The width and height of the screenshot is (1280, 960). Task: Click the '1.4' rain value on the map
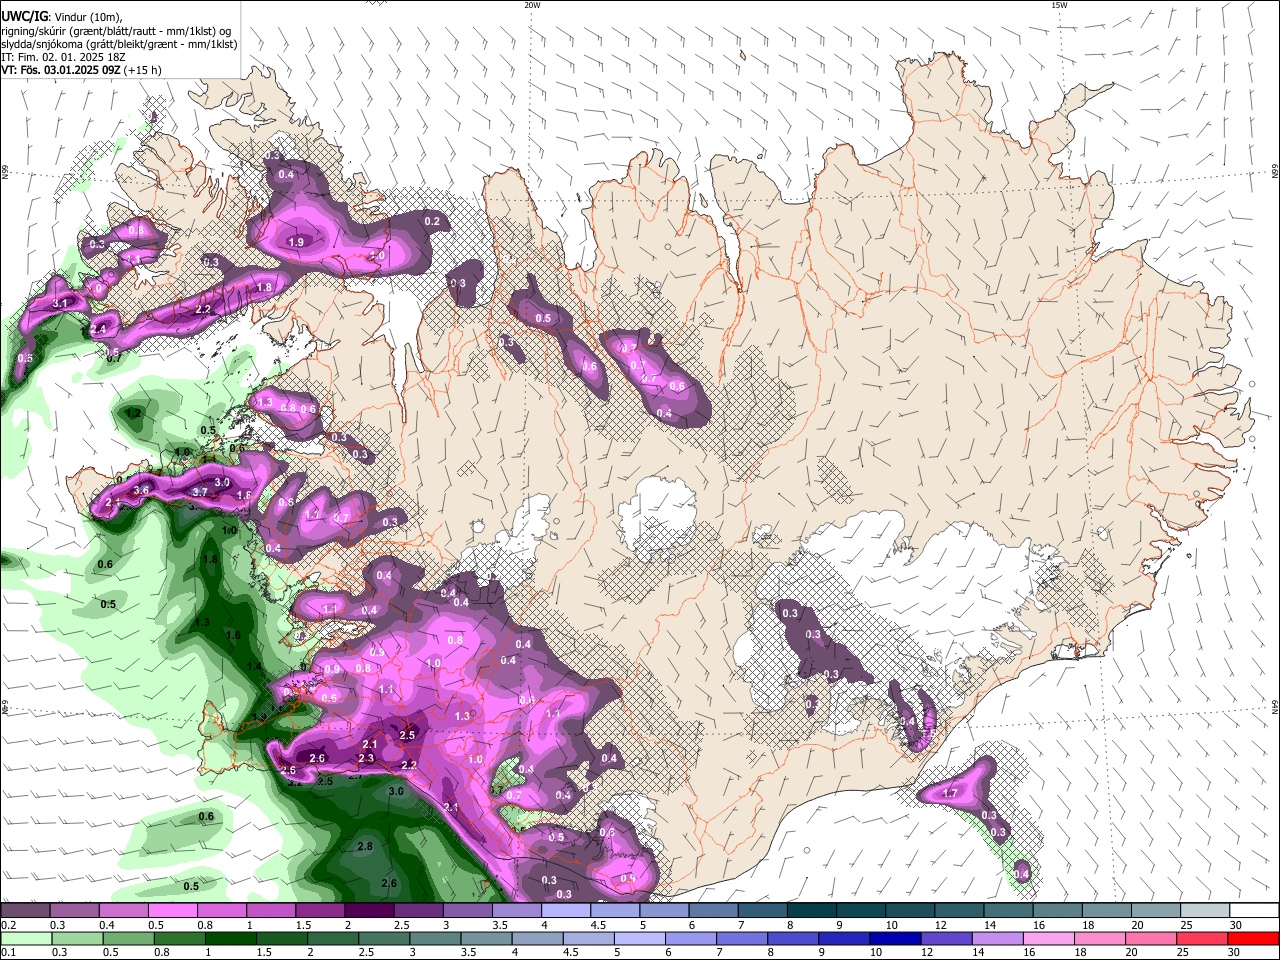click(x=254, y=666)
